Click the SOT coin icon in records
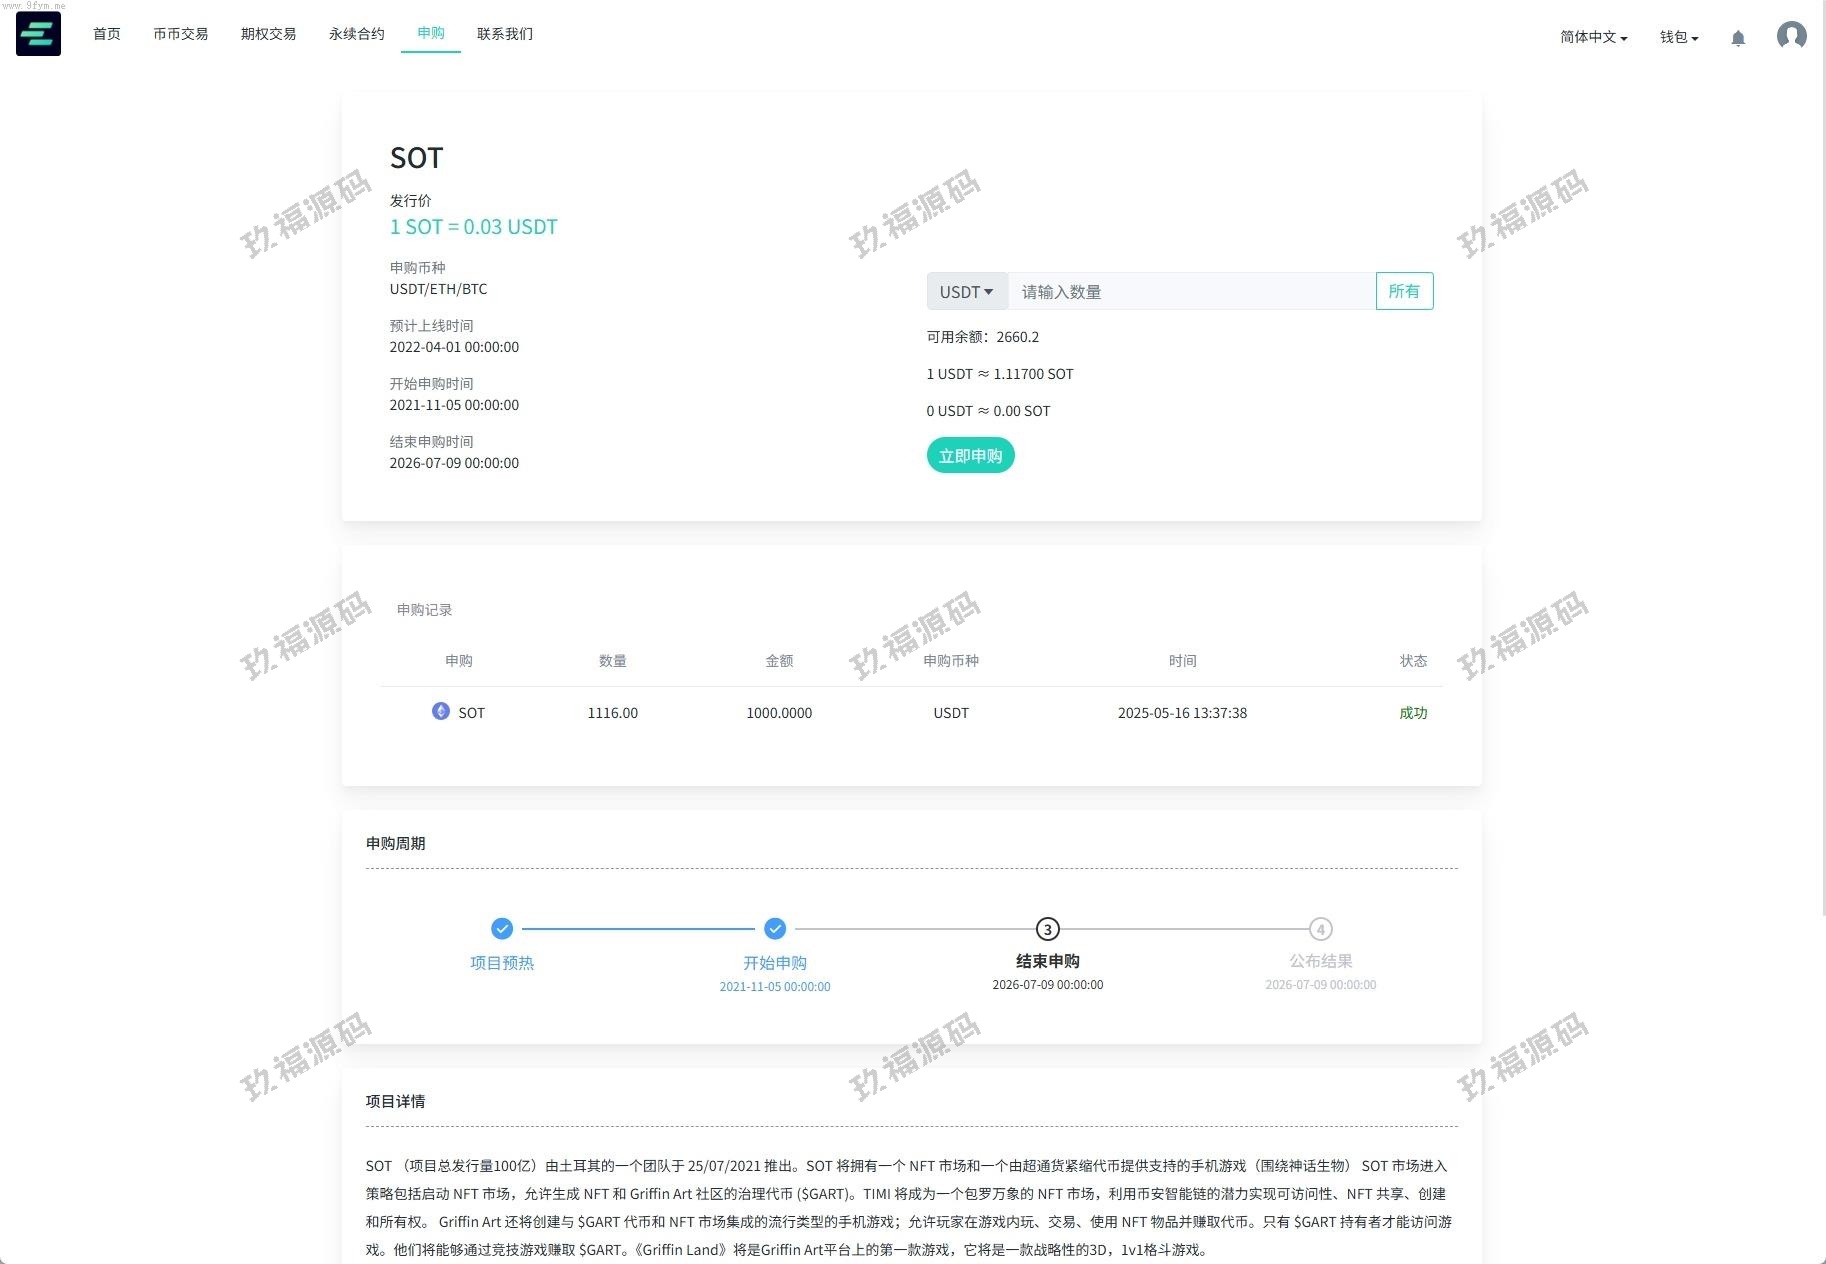Viewport: 1826px width, 1264px height. point(440,711)
